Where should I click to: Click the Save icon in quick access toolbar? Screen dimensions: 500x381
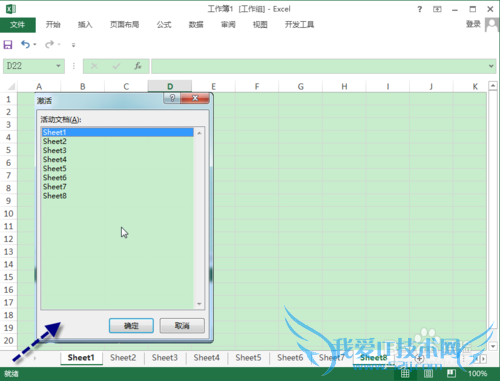pos(8,44)
